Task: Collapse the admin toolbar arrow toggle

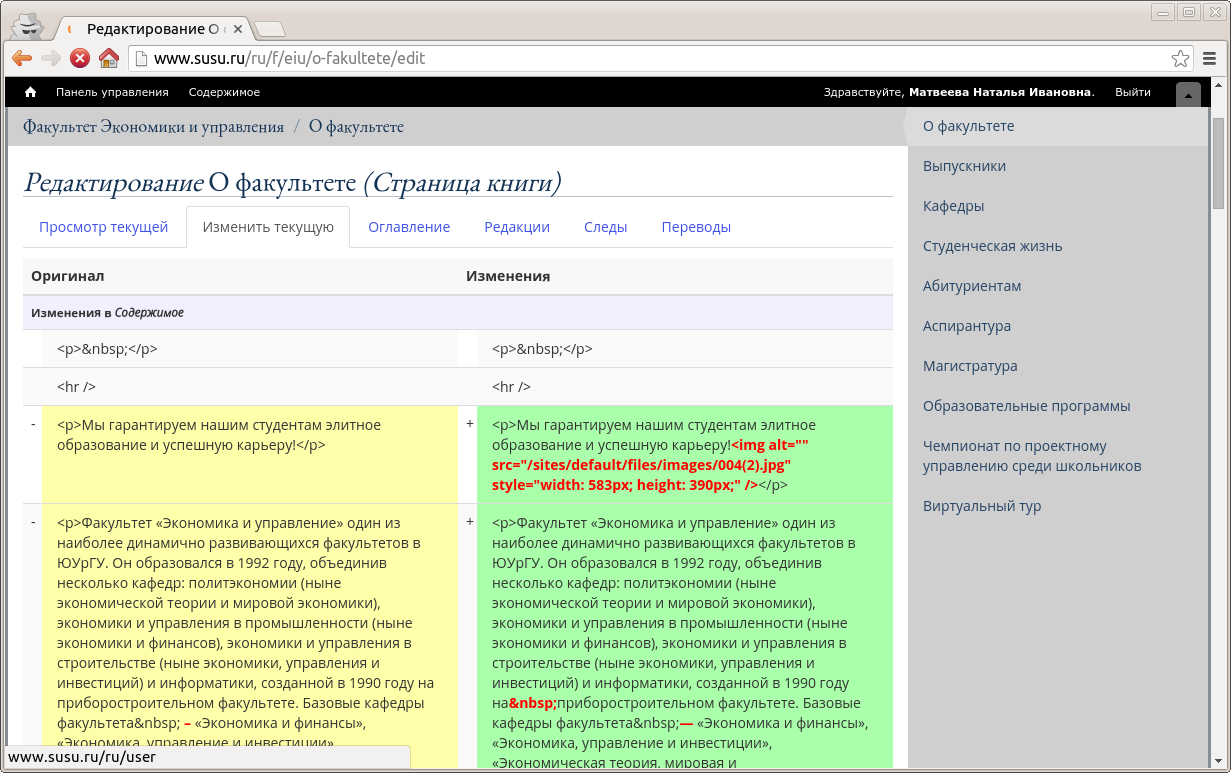Action: (1187, 95)
